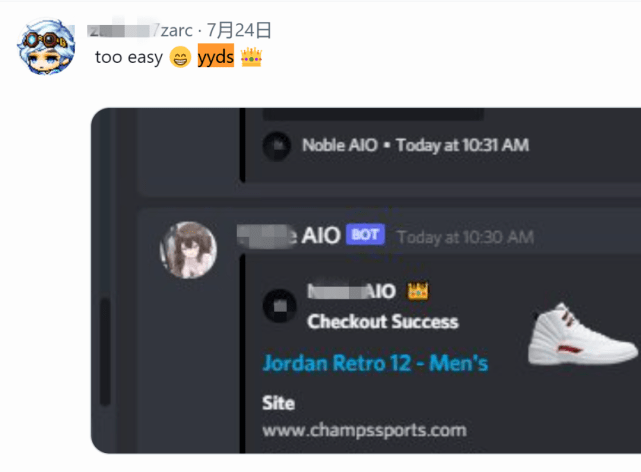Click the Checkout Success title
This screenshot has height=472, width=641.
point(383,322)
